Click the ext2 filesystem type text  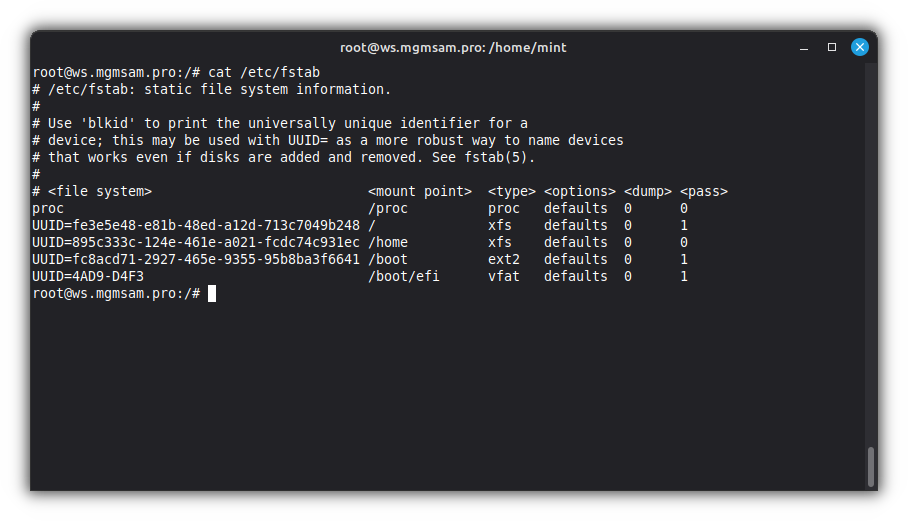504,259
